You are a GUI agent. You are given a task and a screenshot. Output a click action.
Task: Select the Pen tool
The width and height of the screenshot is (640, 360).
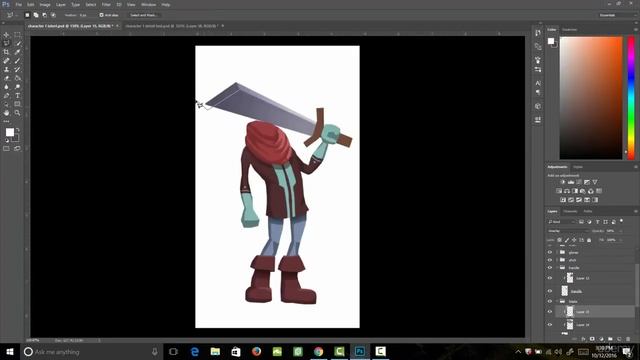tap(6, 96)
